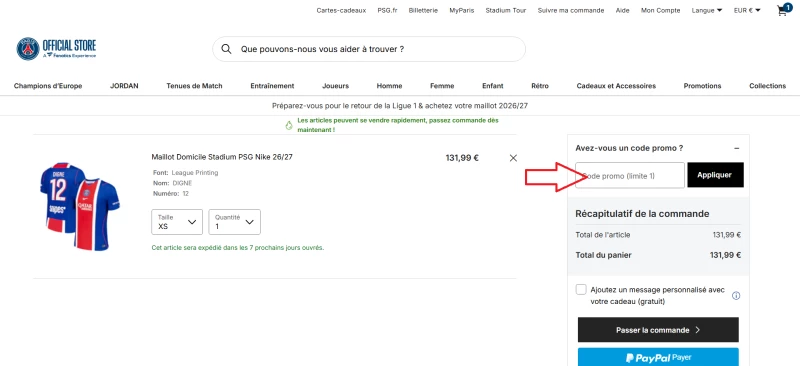Screen dimensions: 800x366
Task: Click the 7-day shipping notice text
Action: pyautogui.click(x=238, y=248)
